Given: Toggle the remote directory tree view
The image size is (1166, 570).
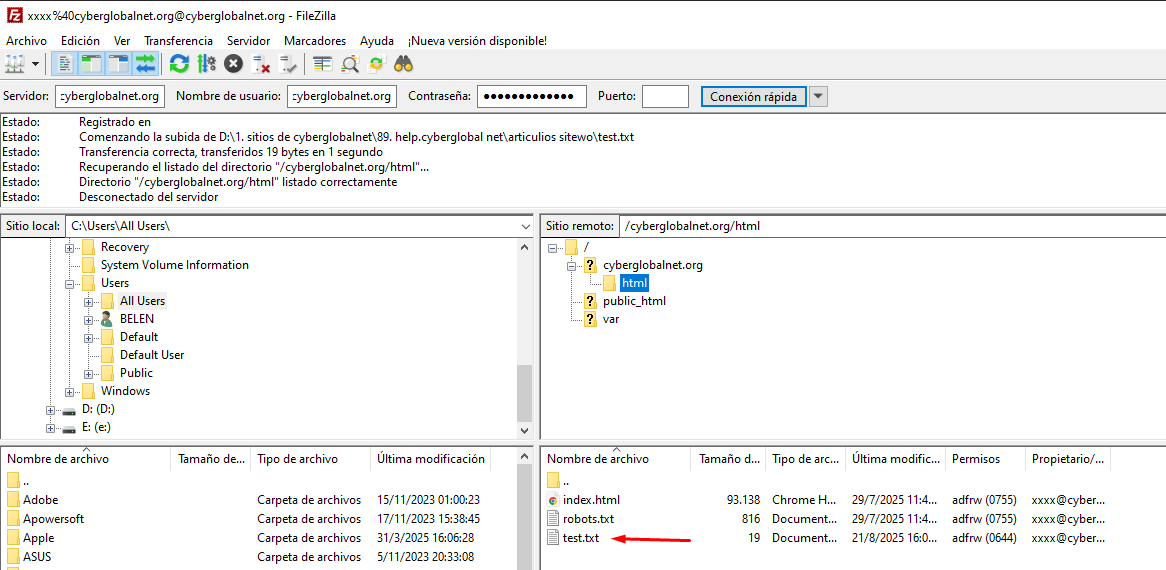Looking at the screenshot, I should pyautogui.click(x=118, y=65).
